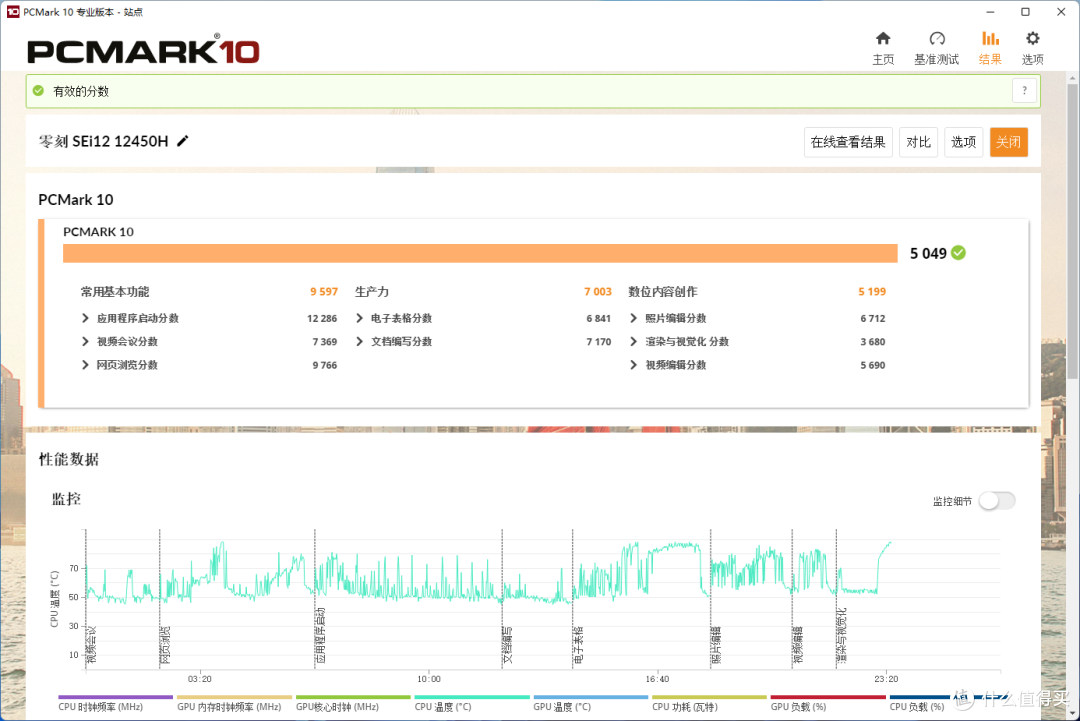Click the 生产力 score 7 003
1080x721 pixels.
pyautogui.click(x=598, y=291)
